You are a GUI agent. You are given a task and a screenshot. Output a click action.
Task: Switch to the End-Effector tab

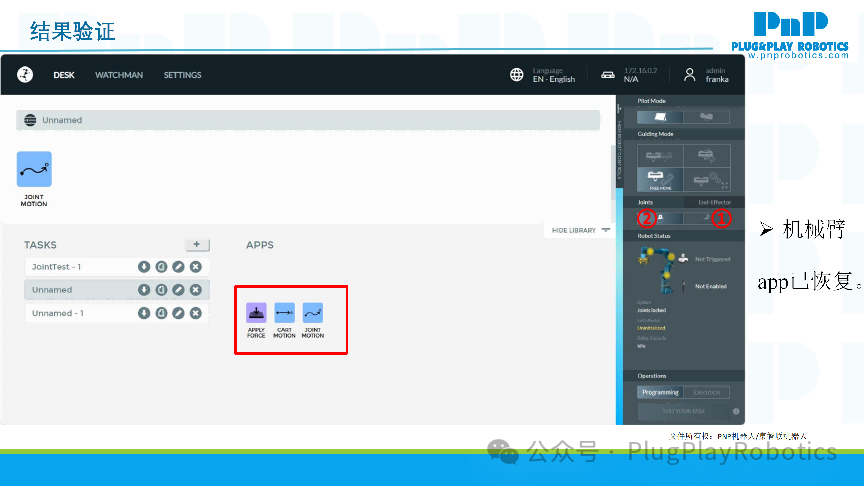click(x=714, y=202)
